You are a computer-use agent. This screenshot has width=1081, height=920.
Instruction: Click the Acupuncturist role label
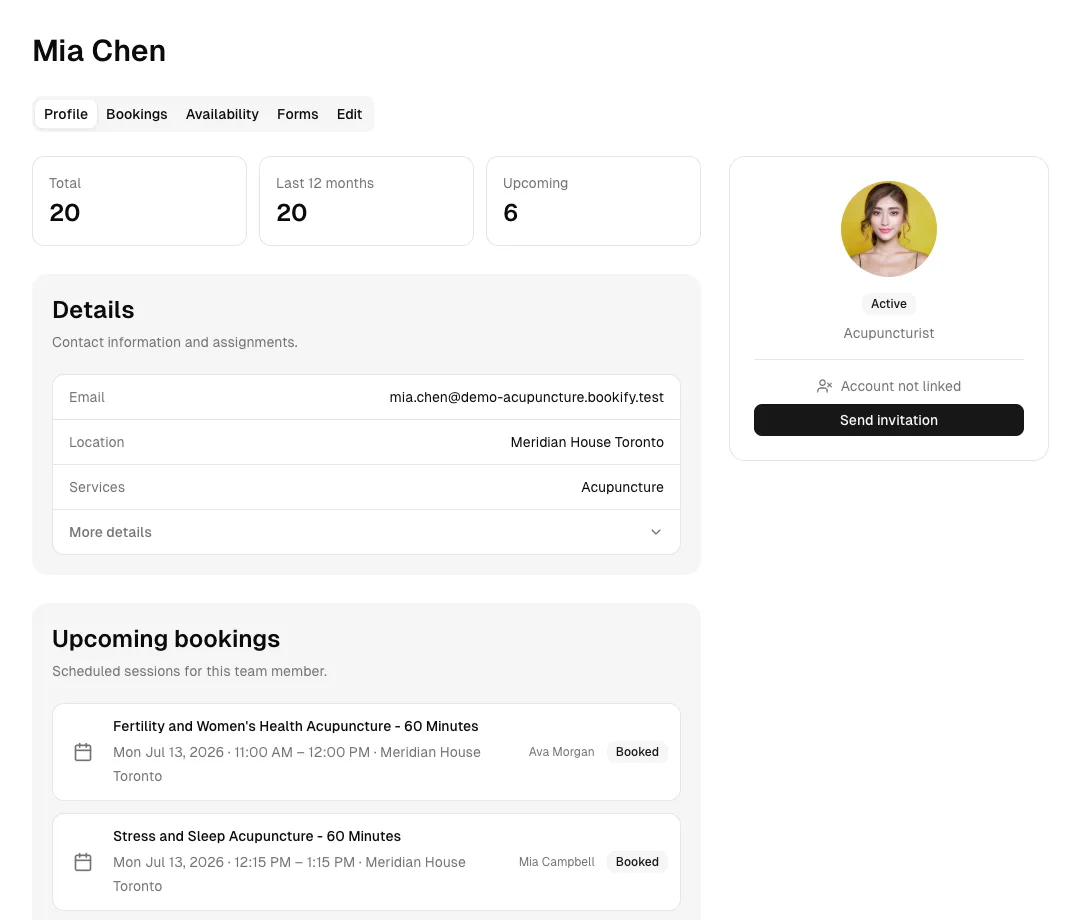(x=888, y=333)
